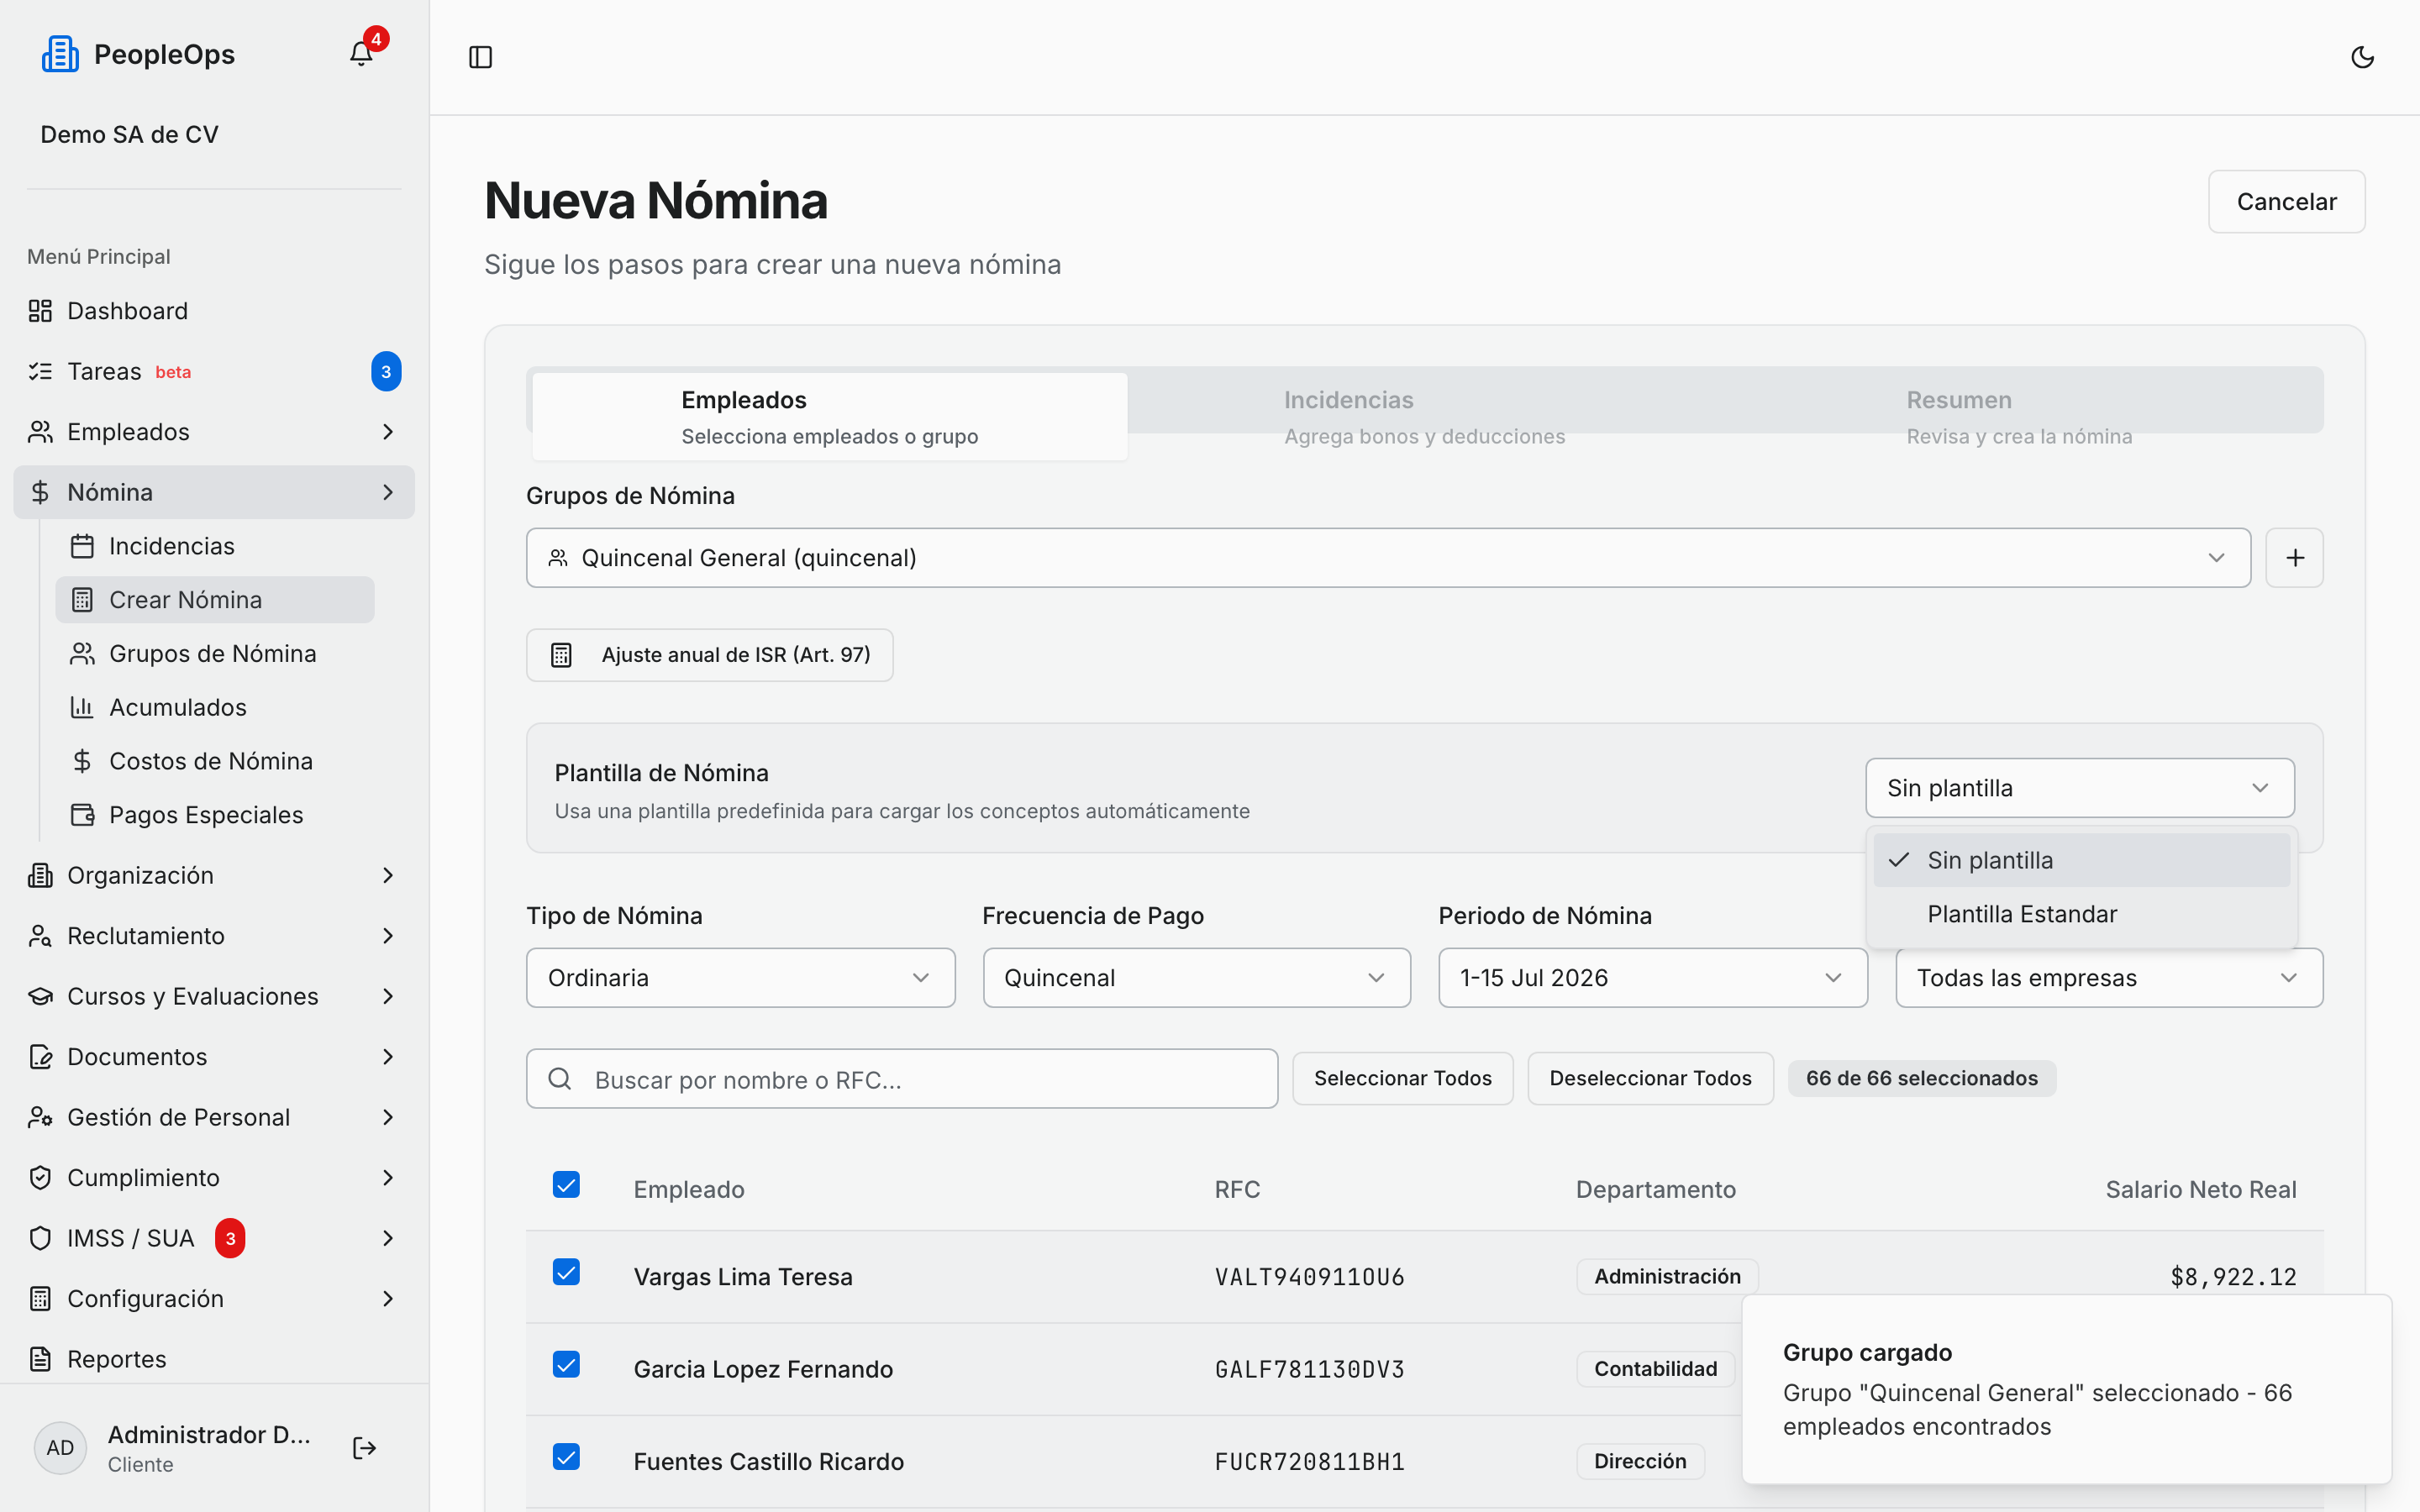2420x1512 pixels.
Task: Click the IMSS / SUA shield icon
Action: click(x=40, y=1238)
